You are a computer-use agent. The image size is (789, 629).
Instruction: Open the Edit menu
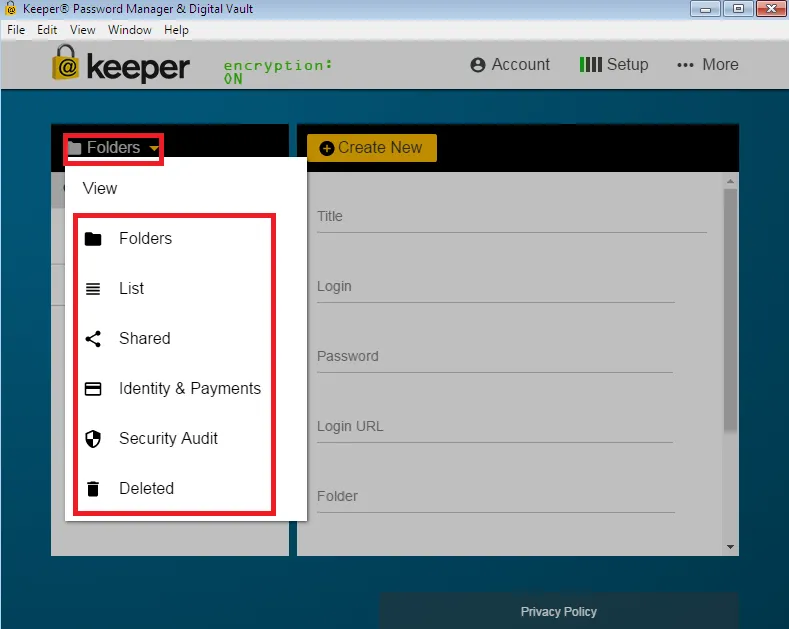[47, 30]
